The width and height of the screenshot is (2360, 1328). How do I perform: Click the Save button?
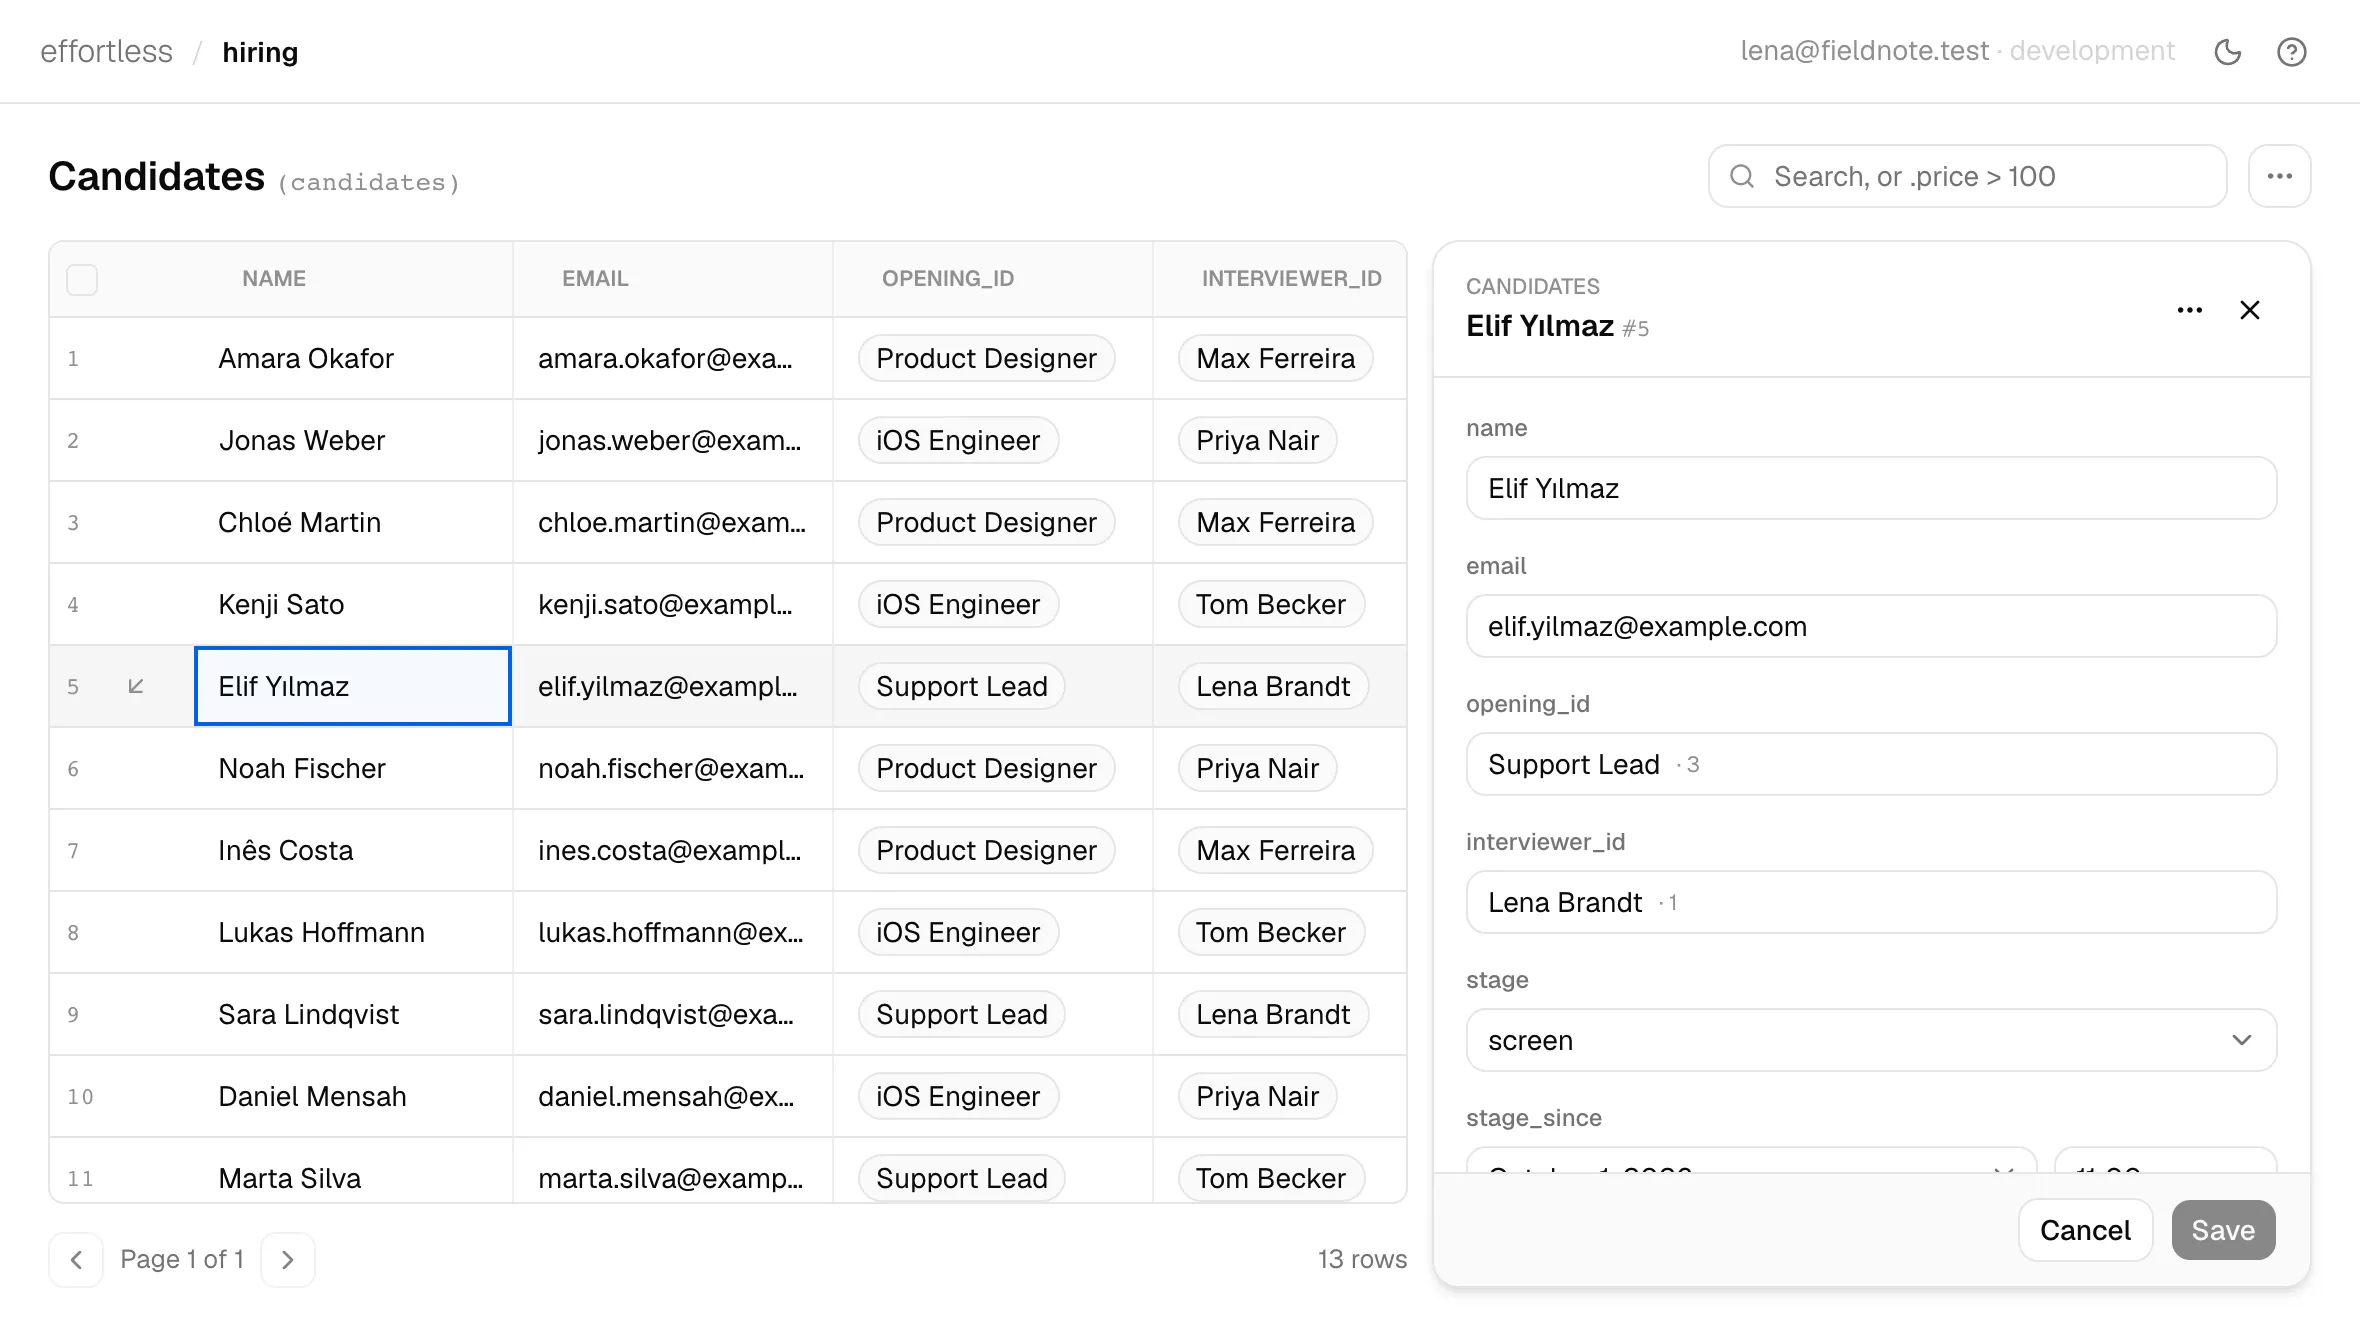2224,1230
